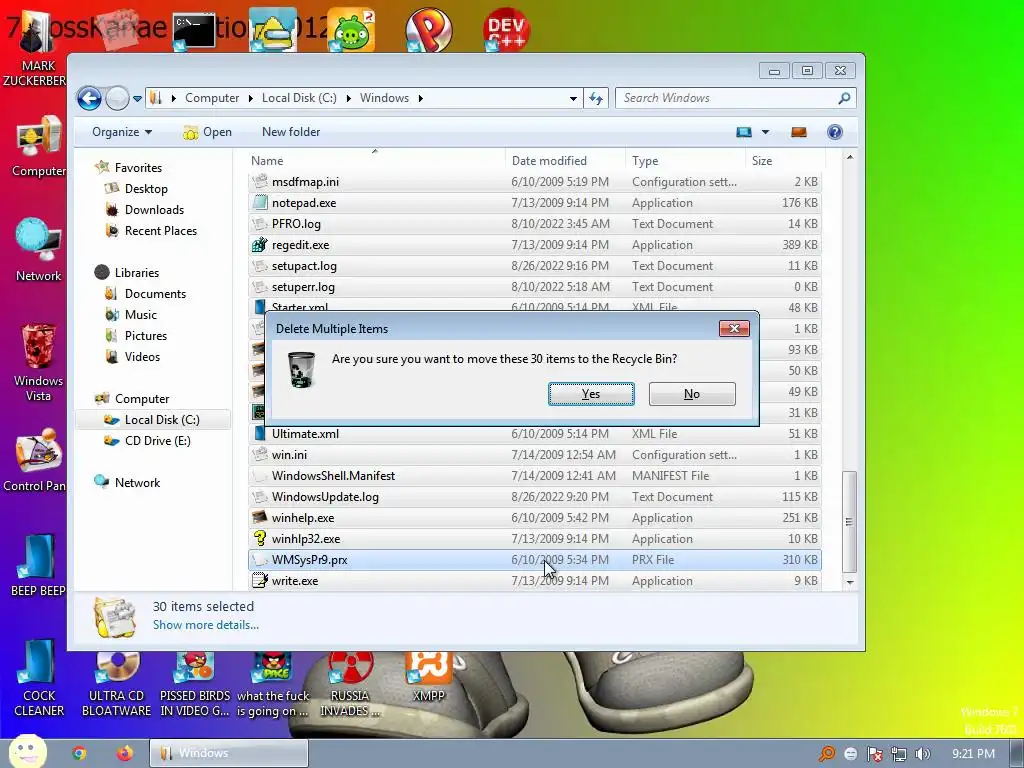Select the winhlp32.exe question mark icon
Screen dimensions: 1024x768
(x=260, y=539)
